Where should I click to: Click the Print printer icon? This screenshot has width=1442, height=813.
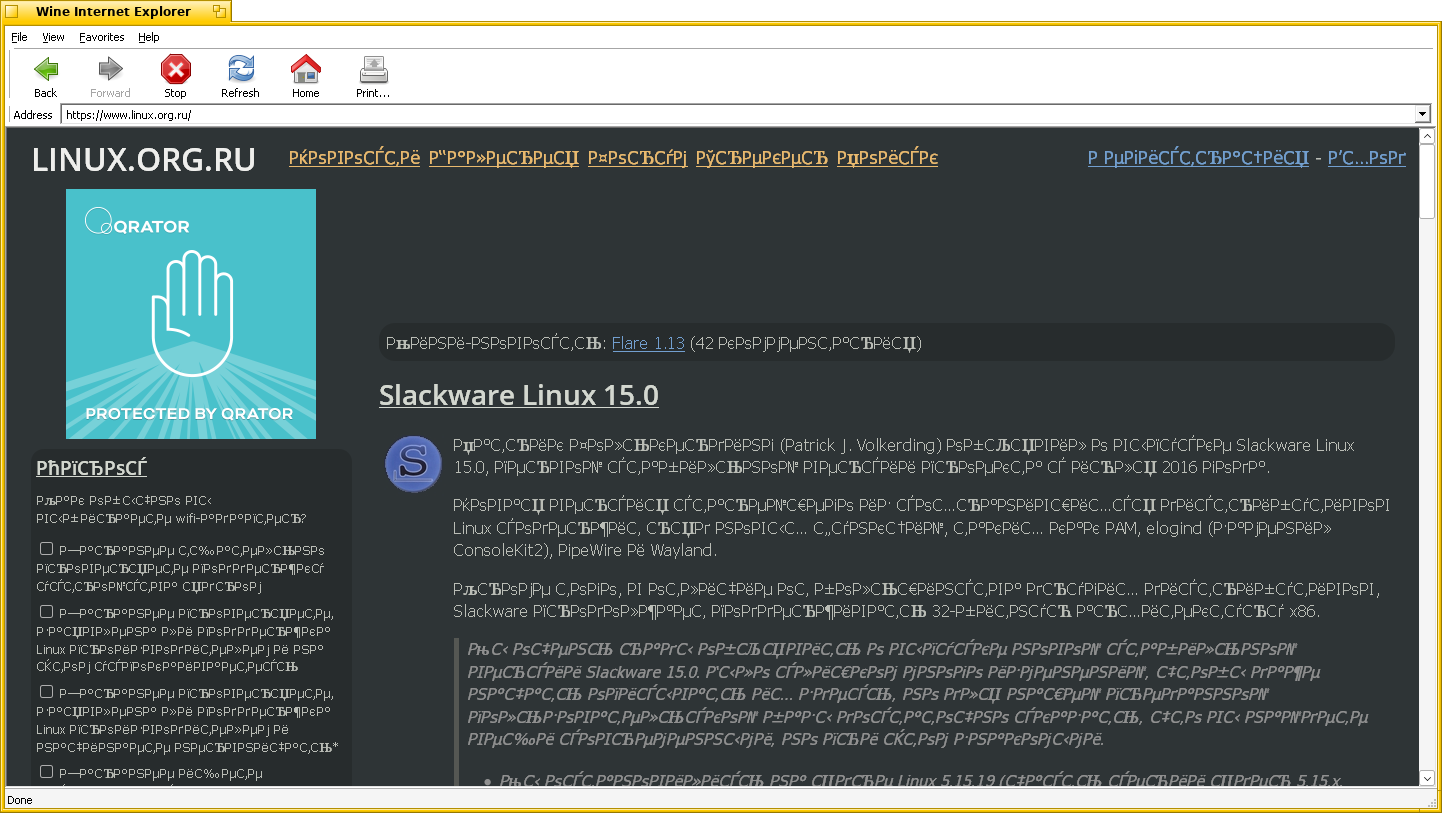tap(373, 70)
